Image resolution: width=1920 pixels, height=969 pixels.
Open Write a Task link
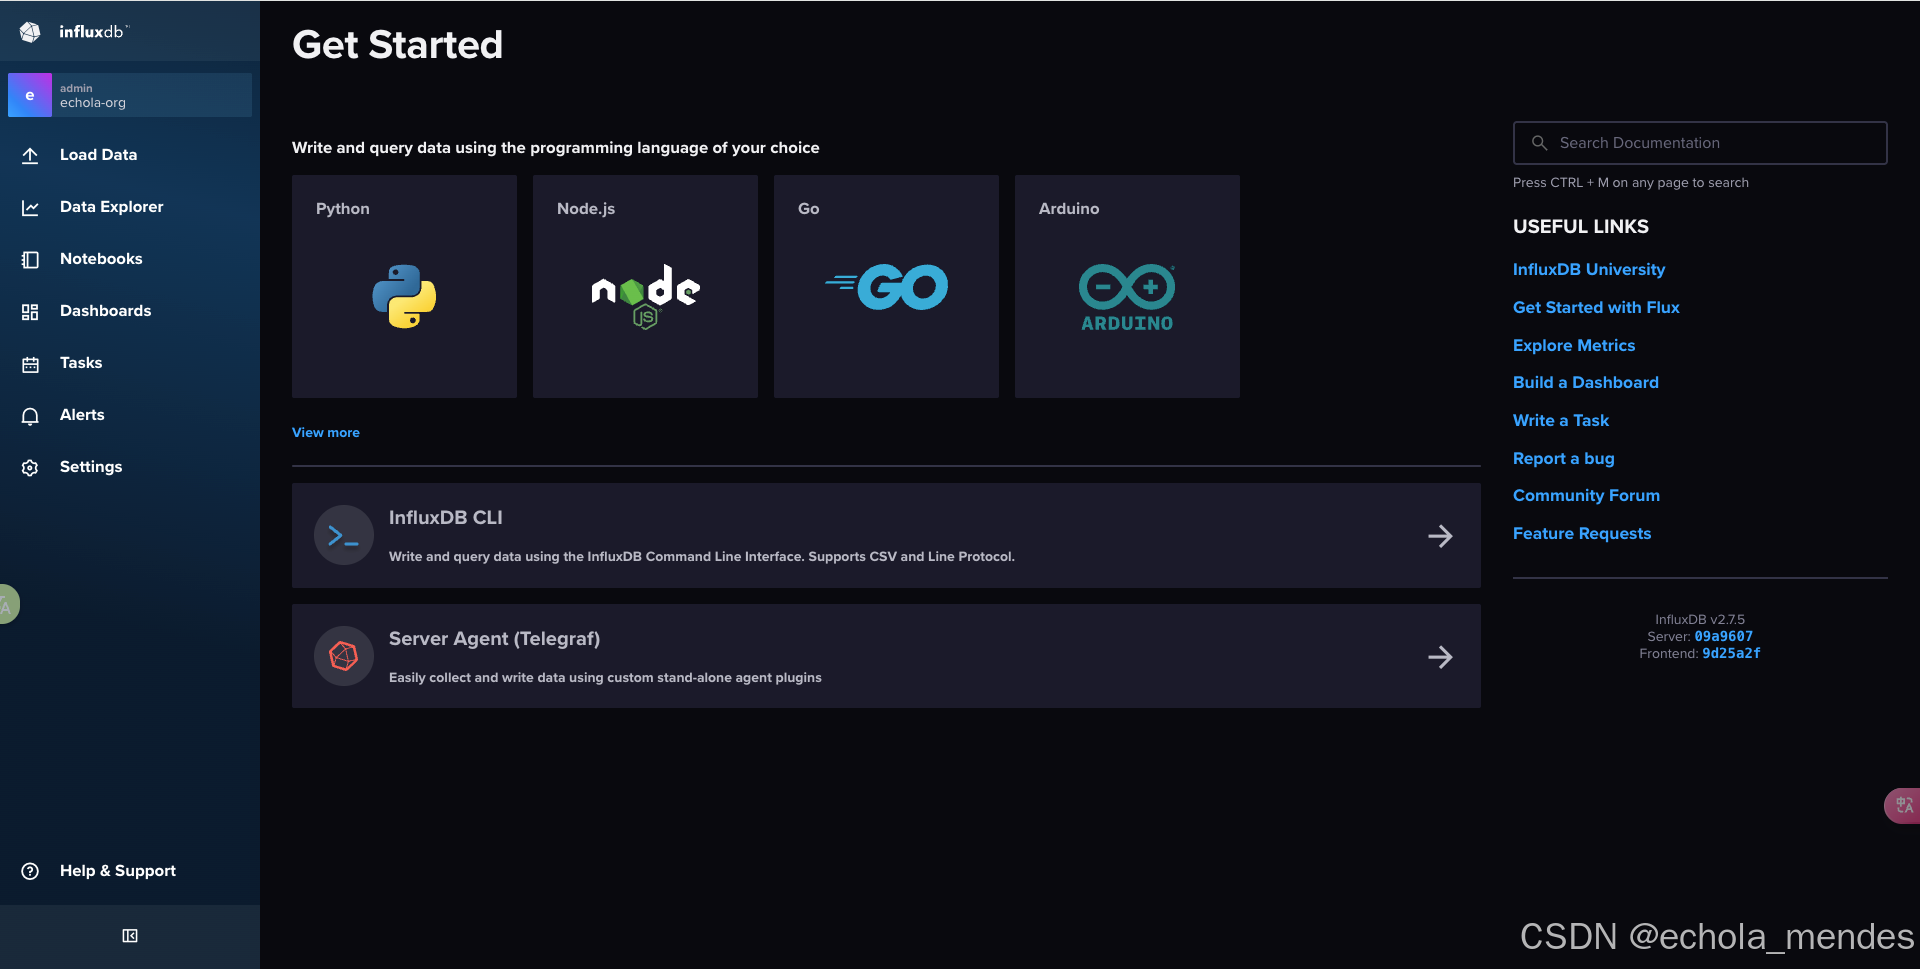pyautogui.click(x=1561, y=421)
